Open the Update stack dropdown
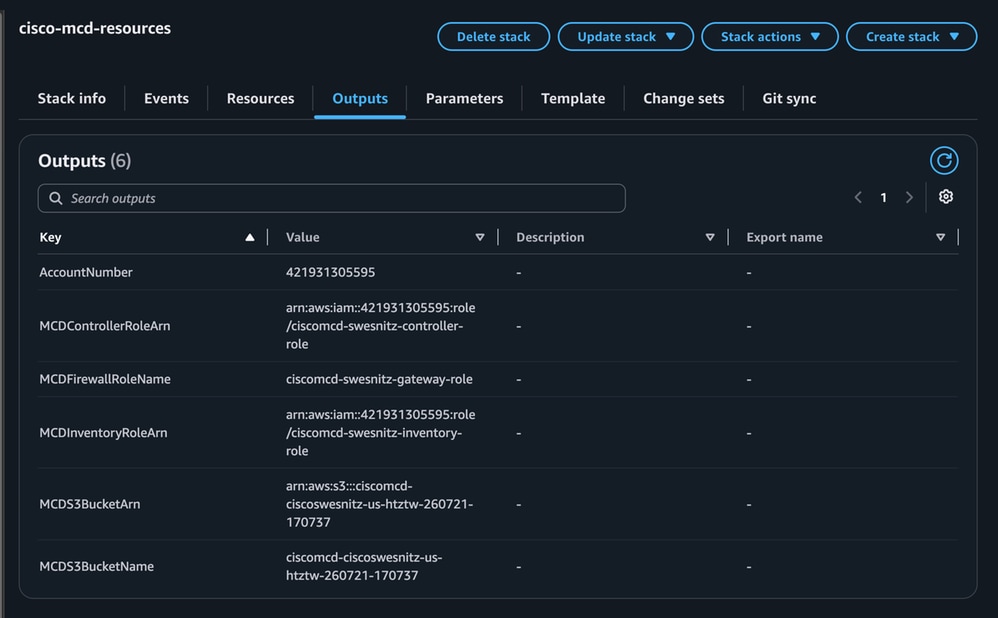Viewport: 998px width, 618px height. click(626, 37)
